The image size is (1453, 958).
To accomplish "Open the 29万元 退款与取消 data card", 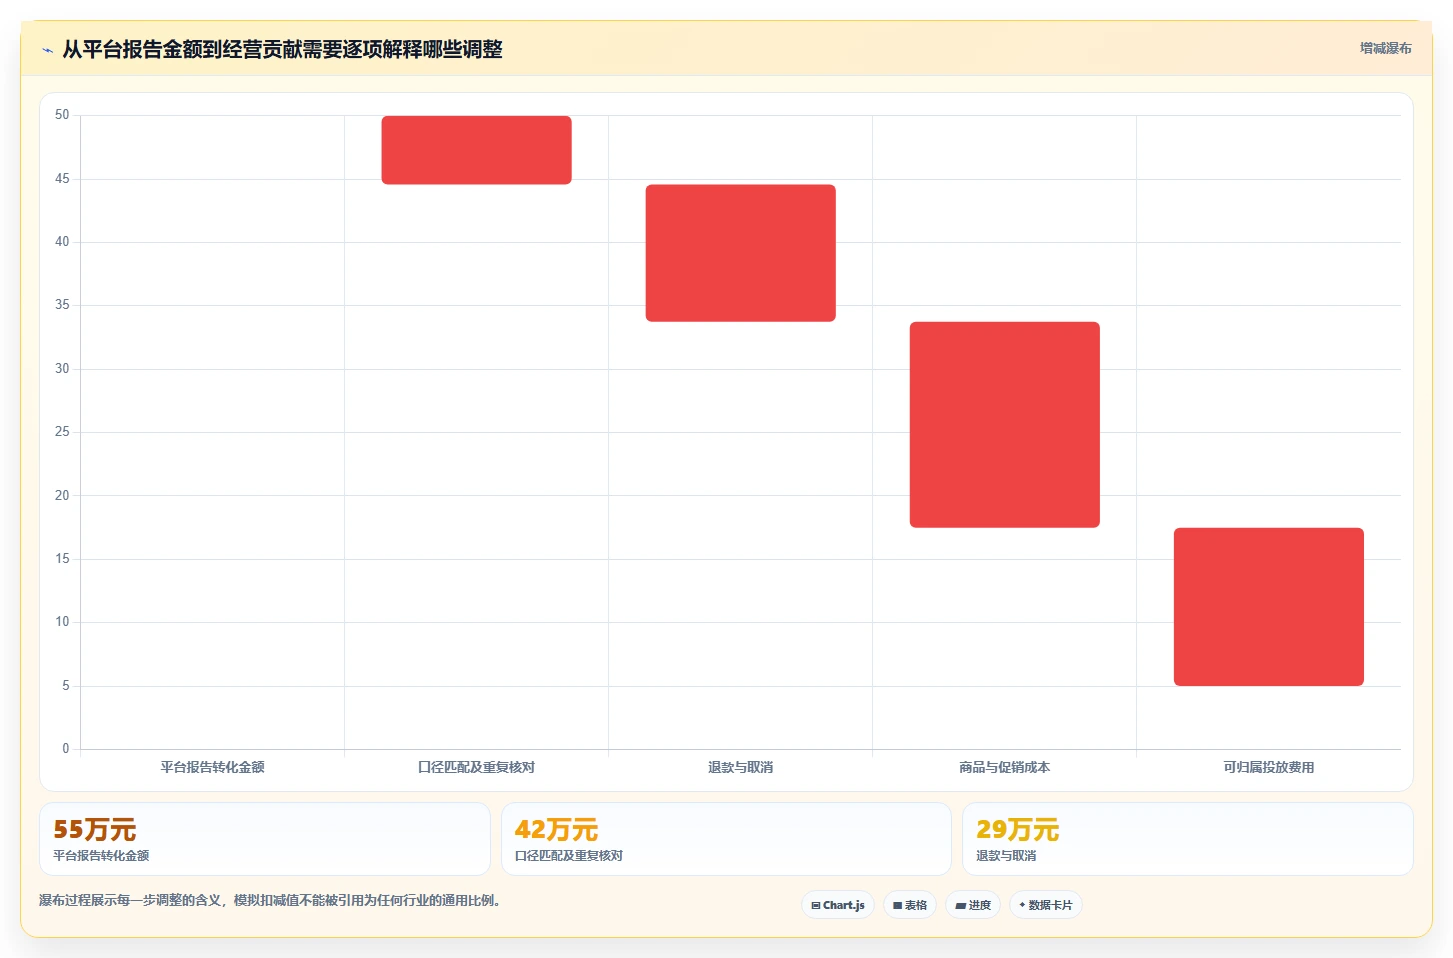I will pos(1187,839).
